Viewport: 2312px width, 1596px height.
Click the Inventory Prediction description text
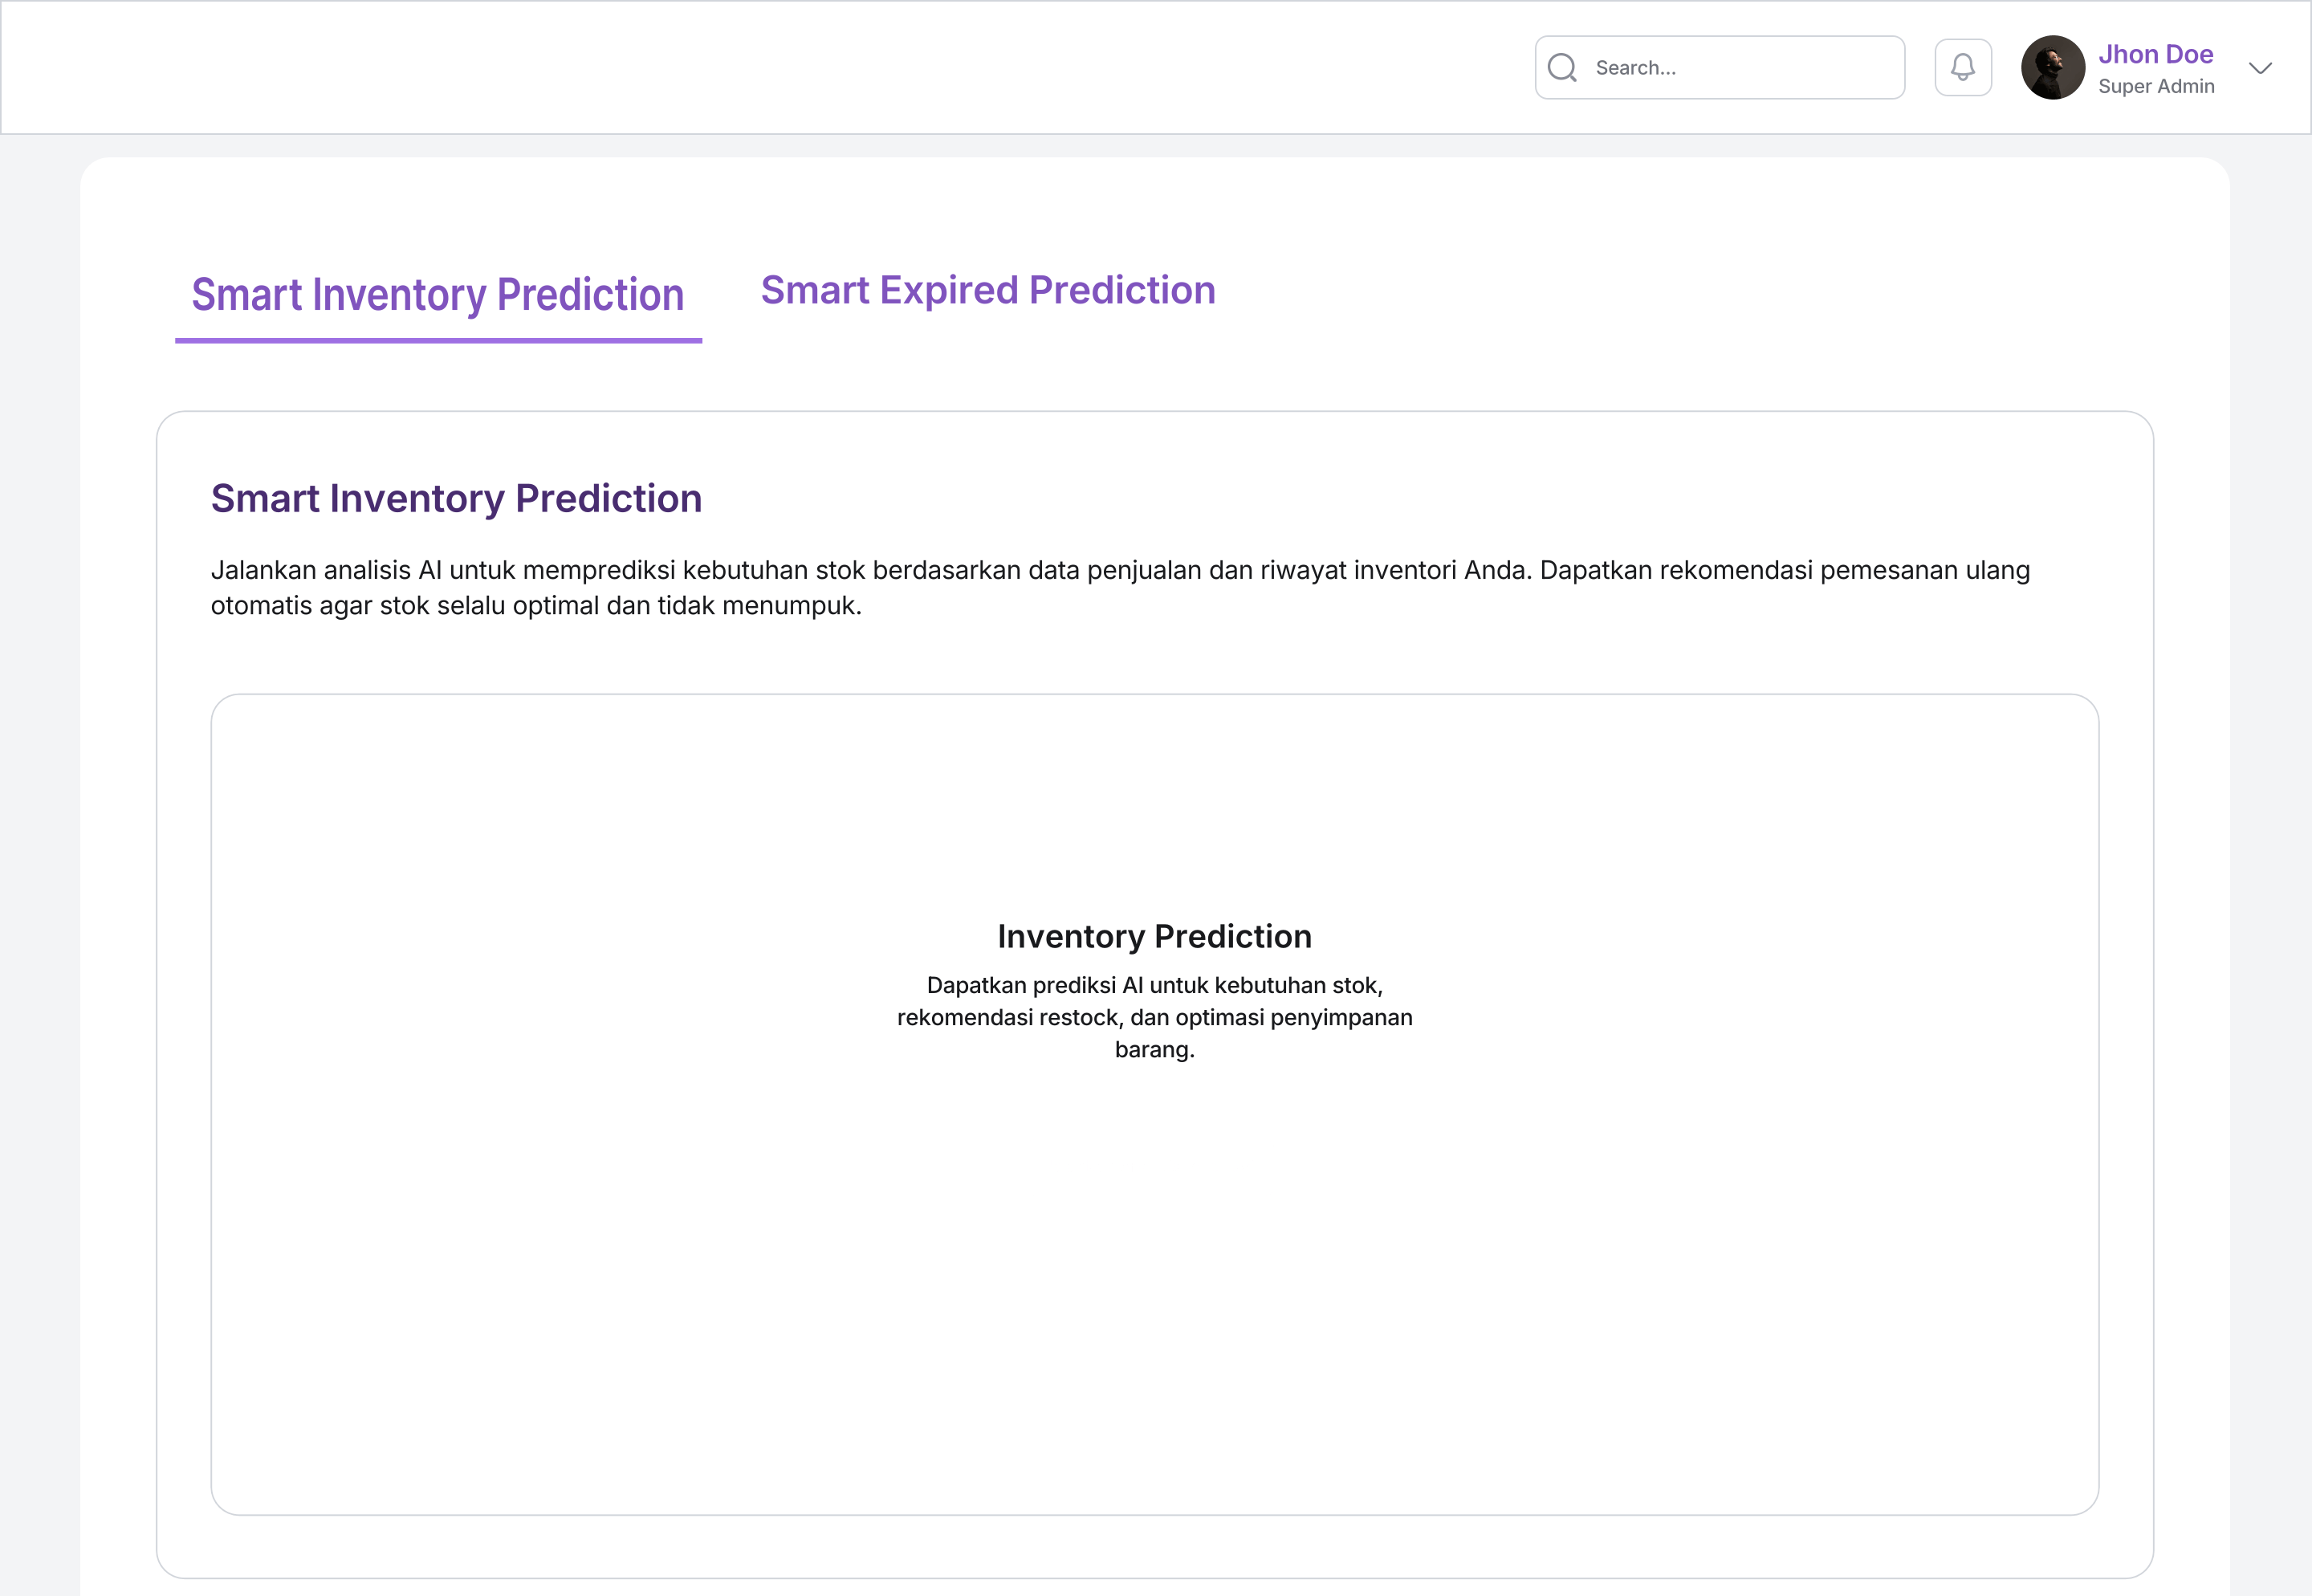[x=1155, y=1017]
